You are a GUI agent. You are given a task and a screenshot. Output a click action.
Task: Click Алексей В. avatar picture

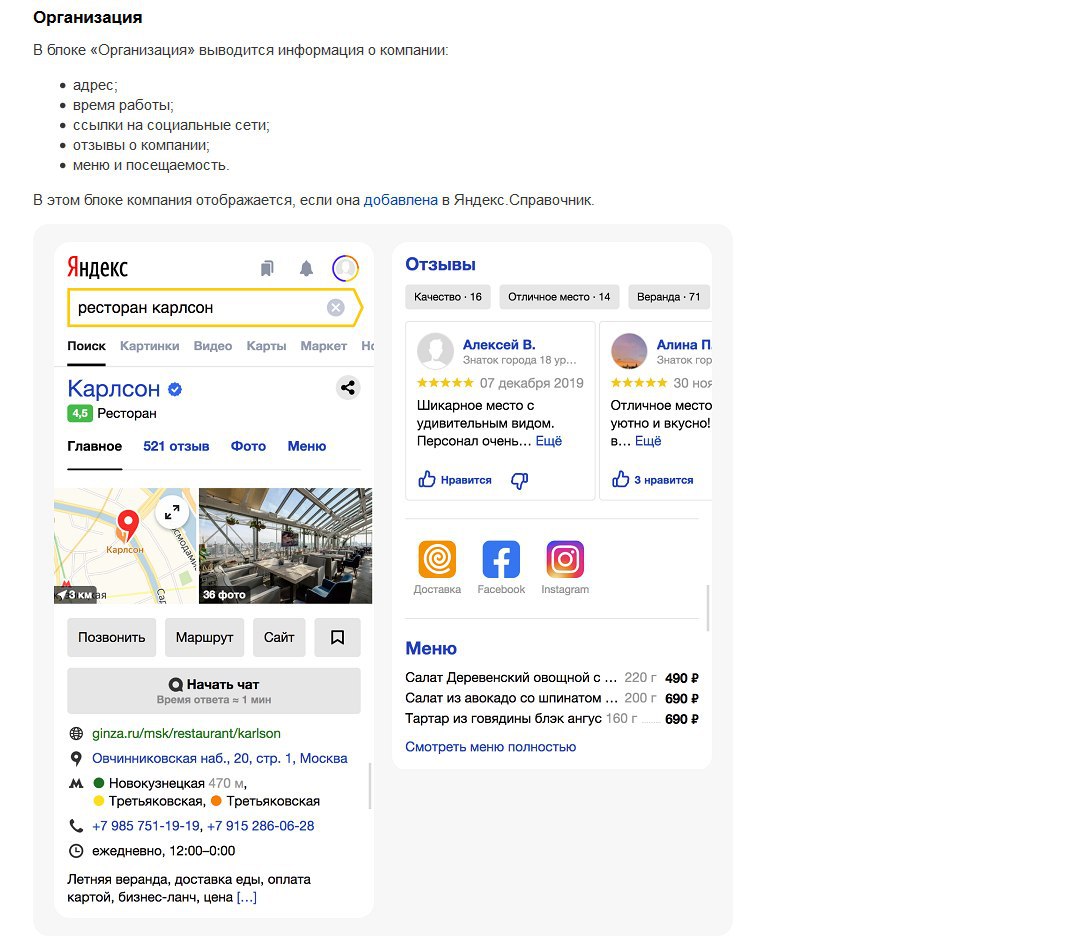435,351
